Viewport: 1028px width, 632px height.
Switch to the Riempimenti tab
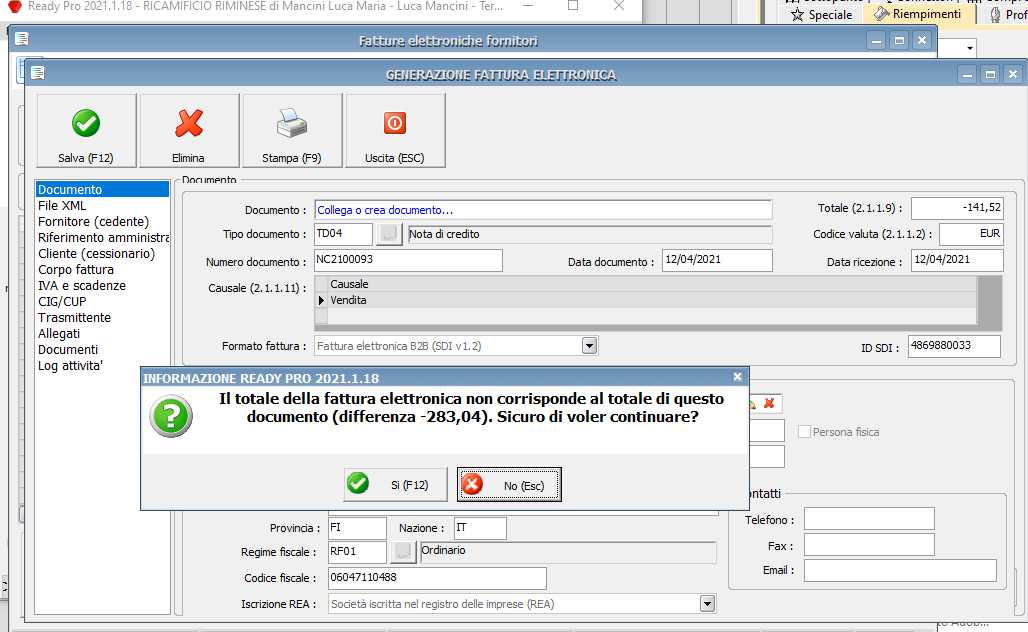917,14
